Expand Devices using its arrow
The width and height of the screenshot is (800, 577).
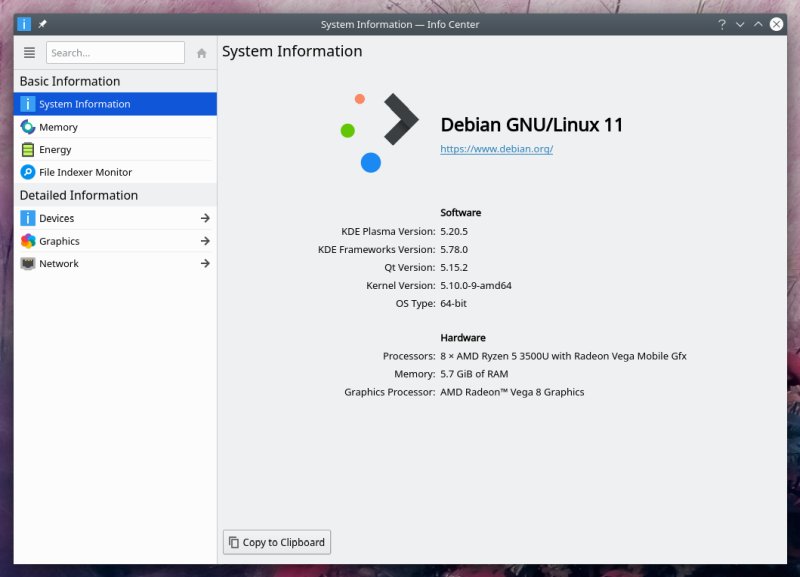tap(205, 218)
